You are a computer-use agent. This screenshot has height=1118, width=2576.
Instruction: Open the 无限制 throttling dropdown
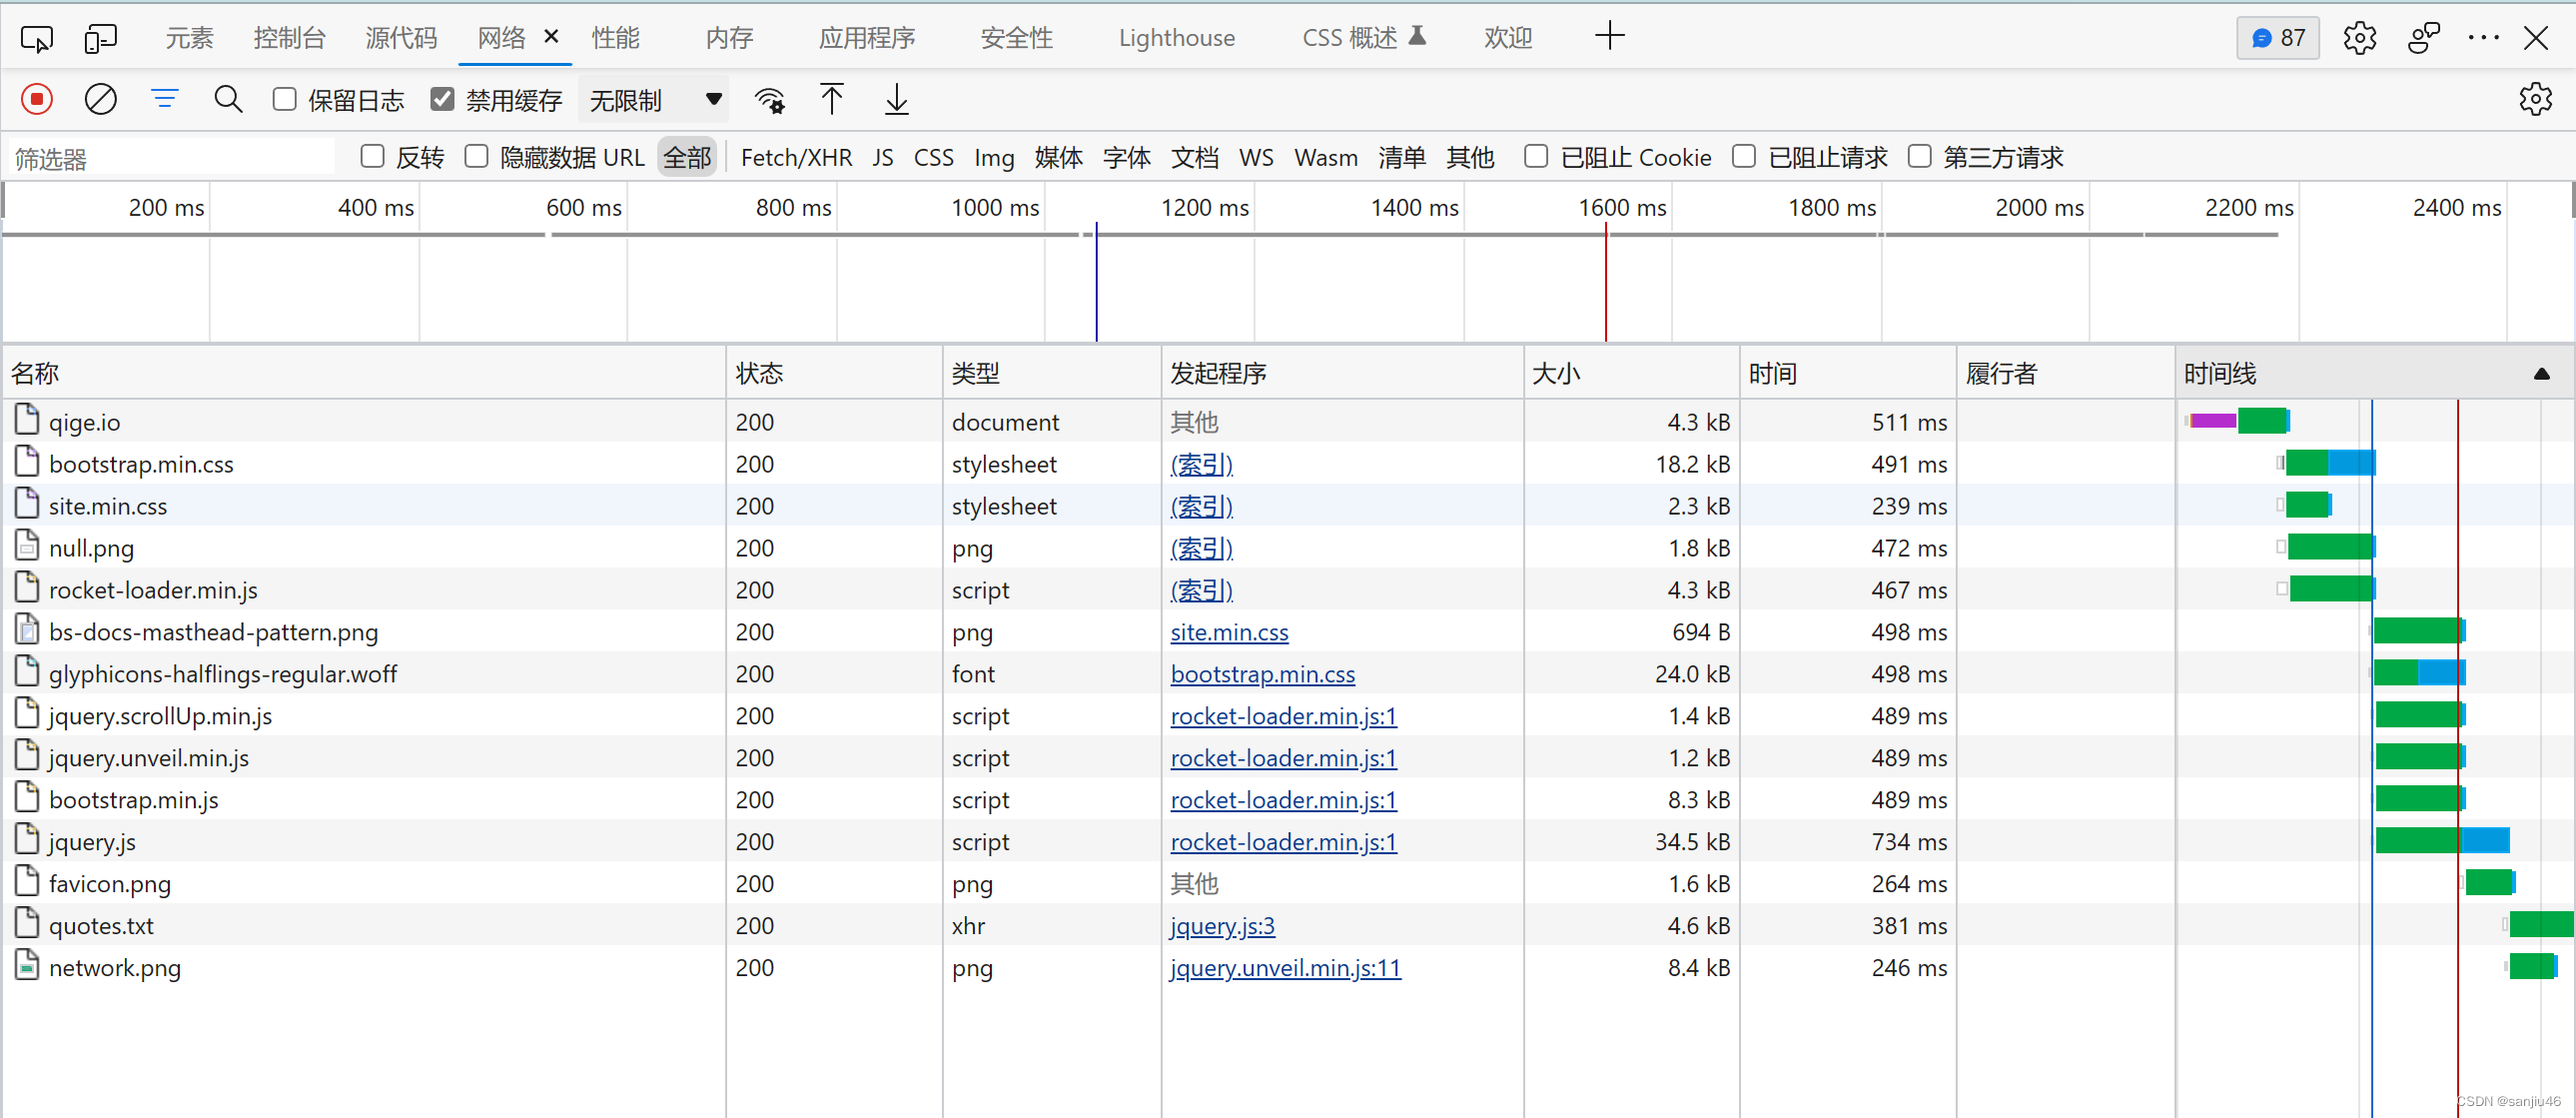pyautogui.click(x=654, y=100)
